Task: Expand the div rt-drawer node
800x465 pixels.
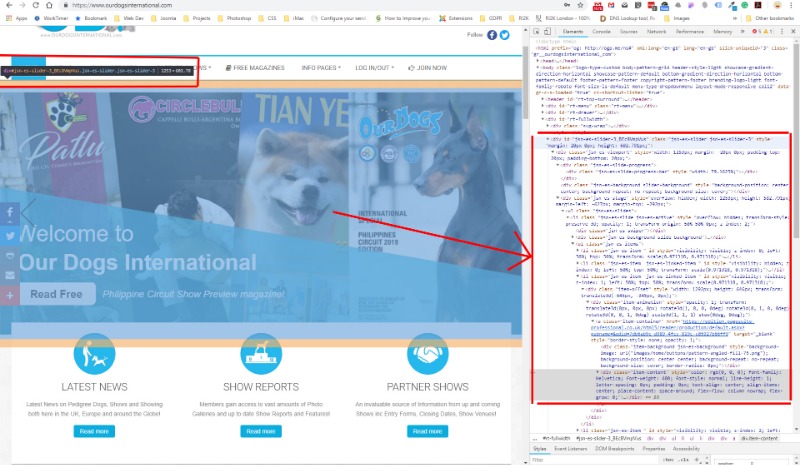Action: [542, 112]
